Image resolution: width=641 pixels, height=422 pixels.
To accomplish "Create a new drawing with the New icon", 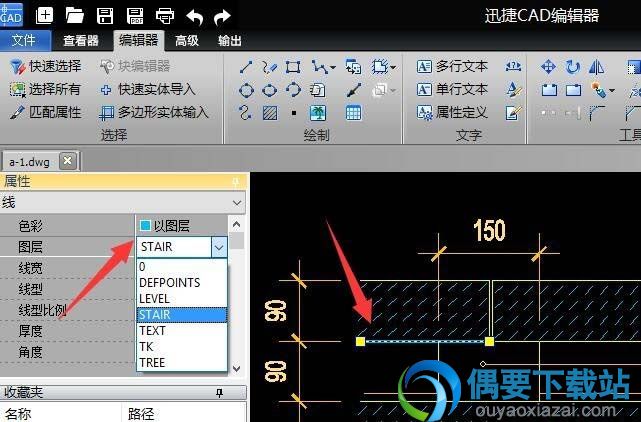I will point(45,16).
